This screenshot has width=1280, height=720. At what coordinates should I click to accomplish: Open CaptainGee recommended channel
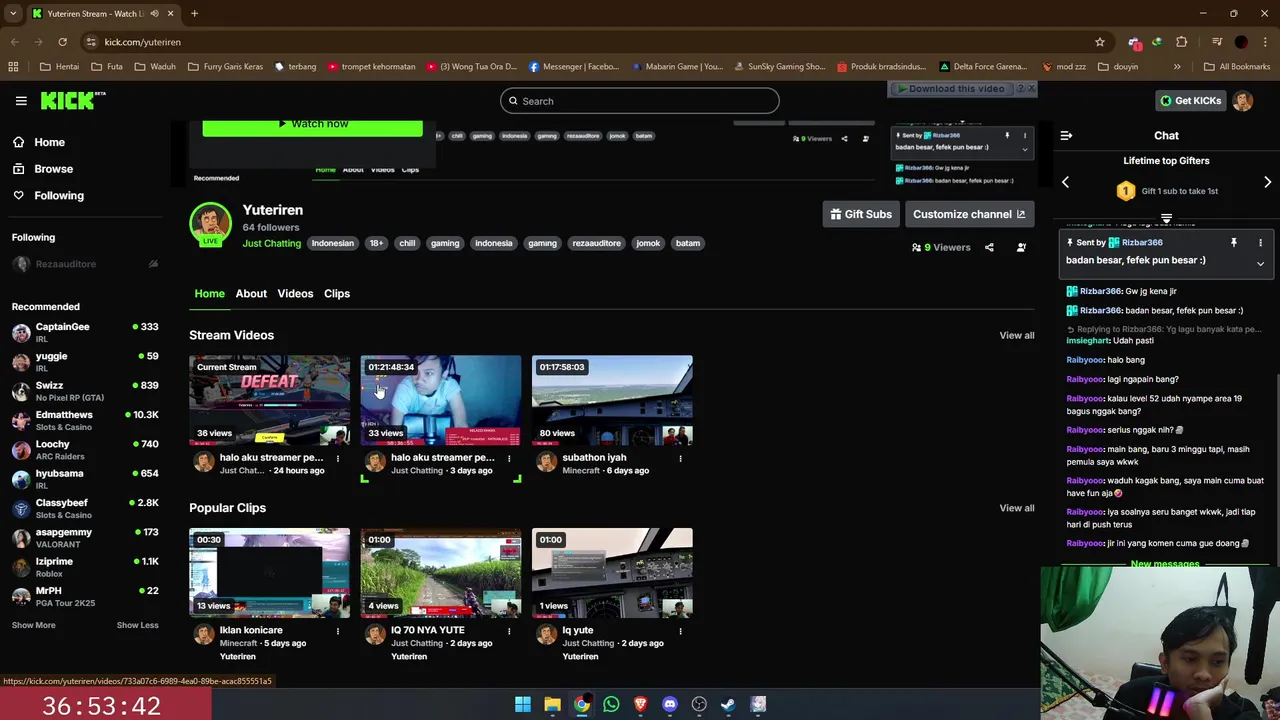pyautogui.click(x=85, y=332)
